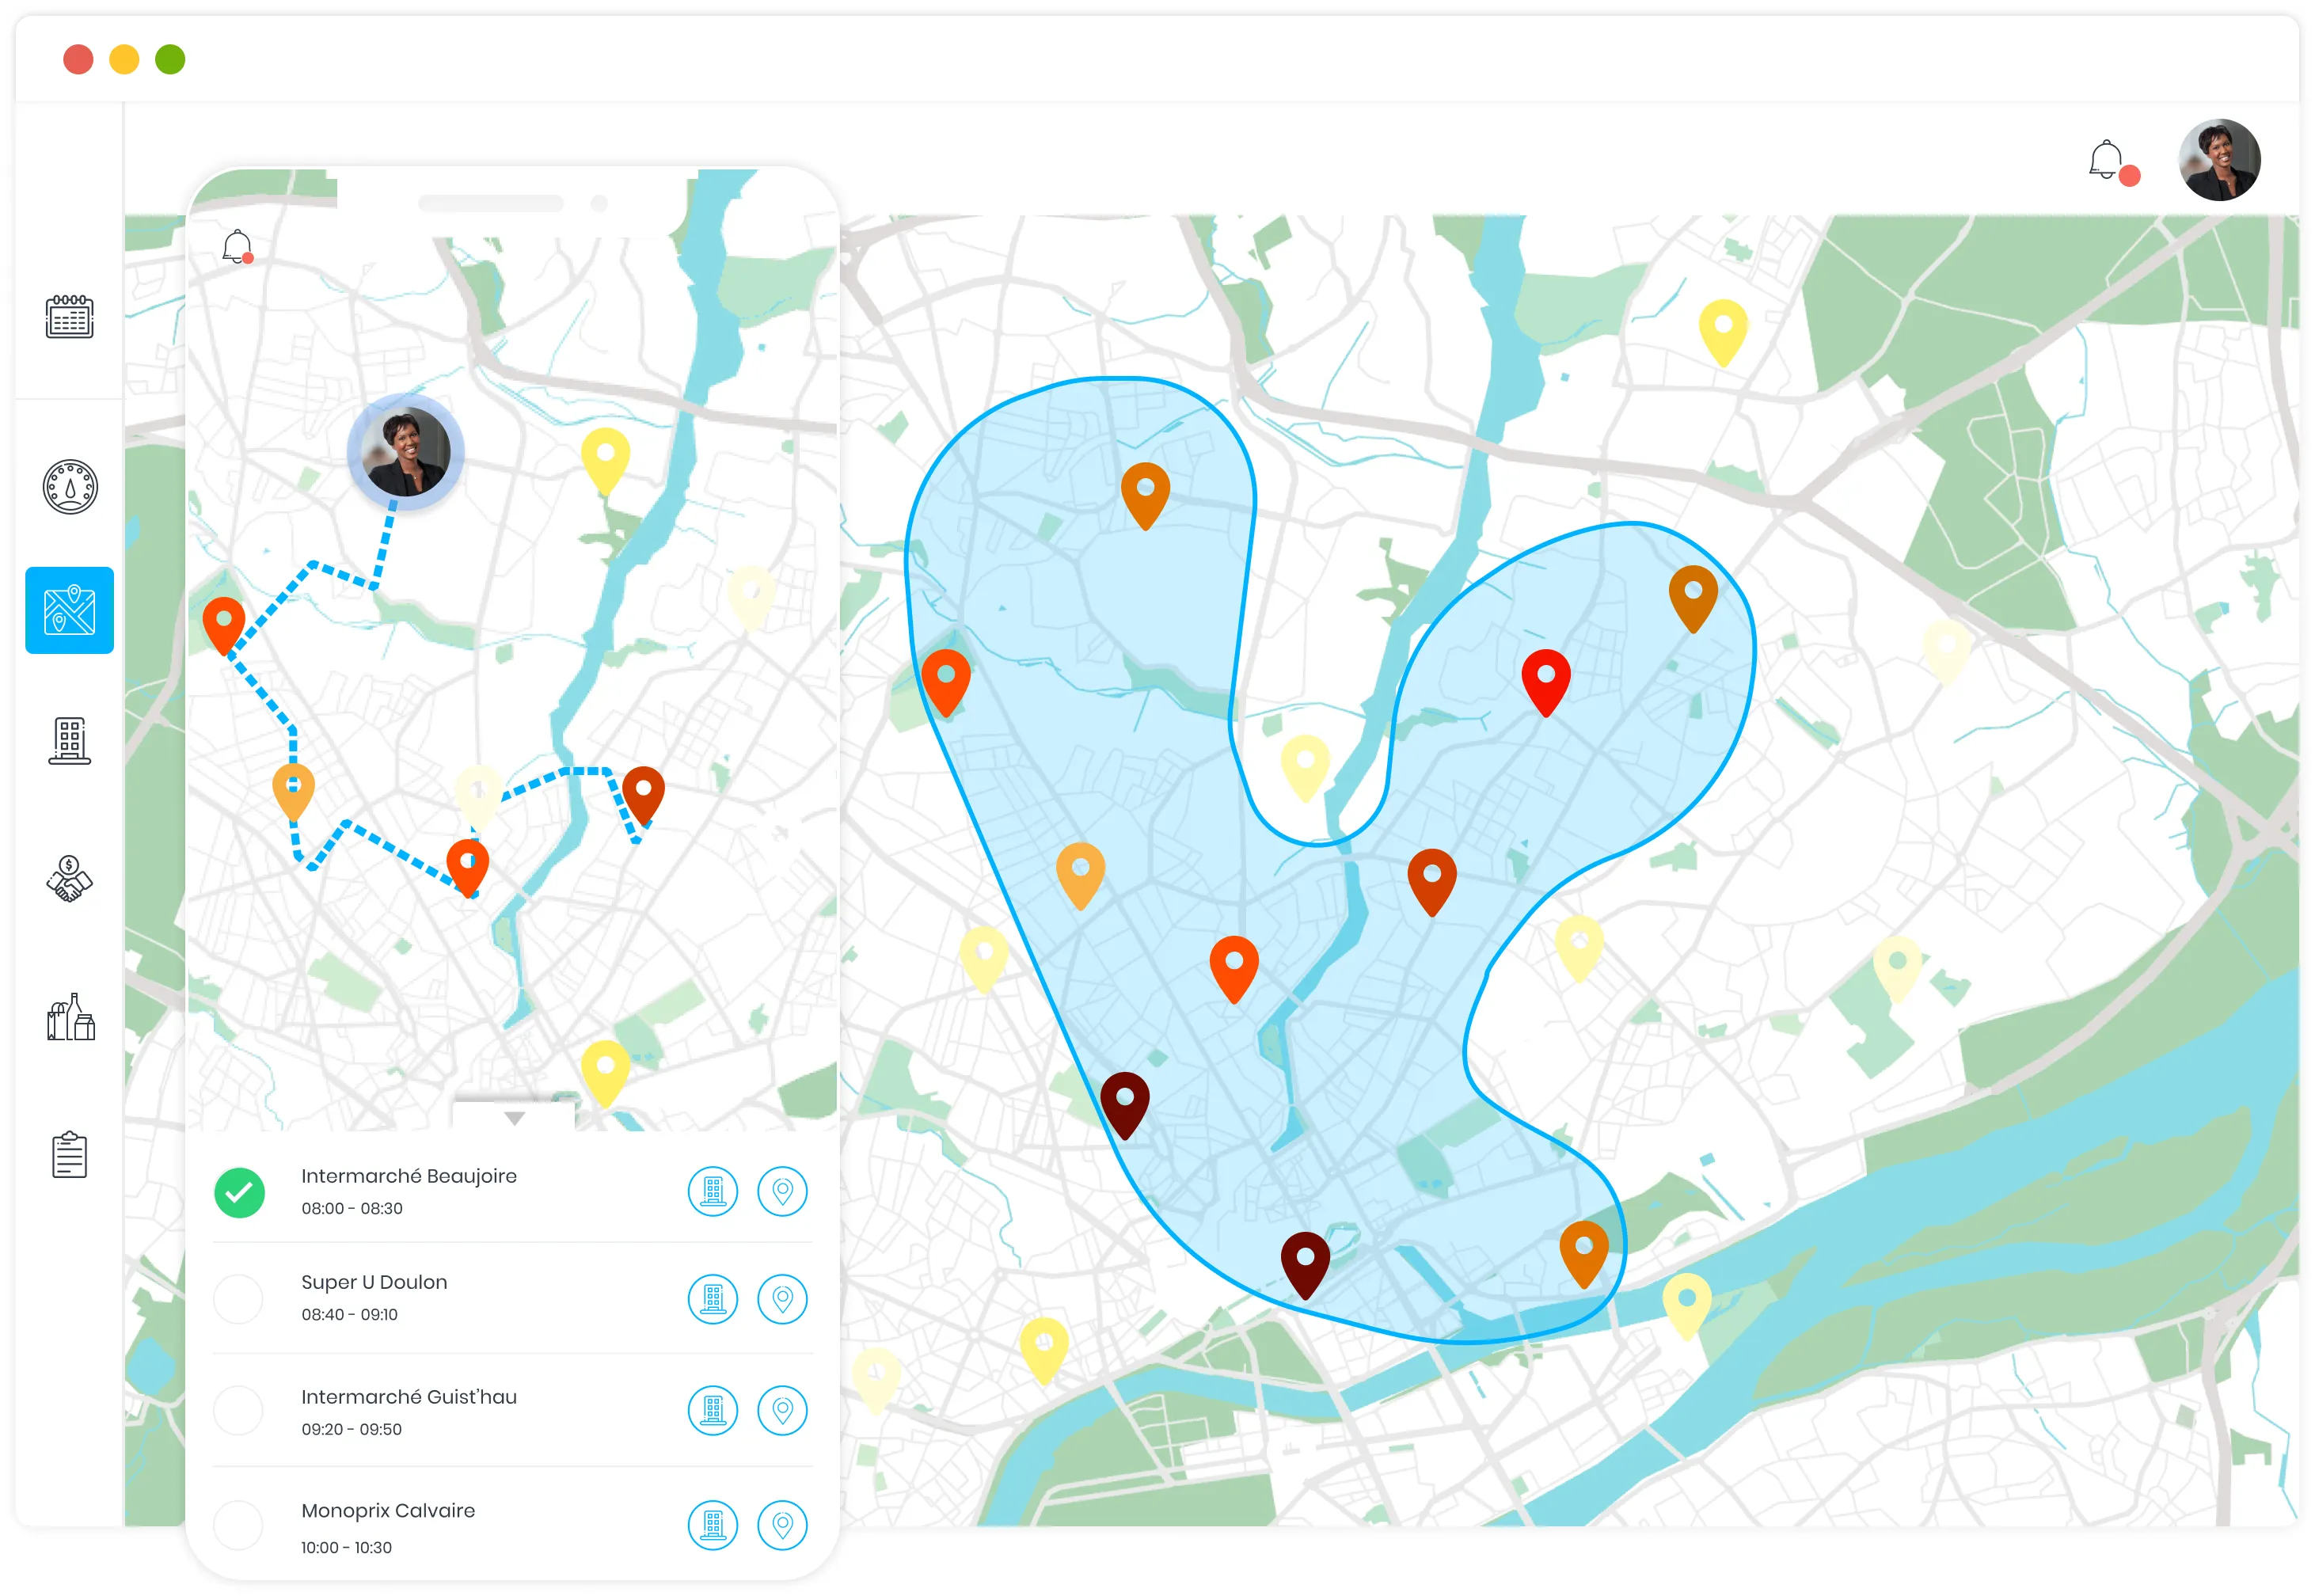The width and height of the screenshot is (2315, 1596).
Task: Collapse the visit list with down arrow
Action: tap(514, 1118)
